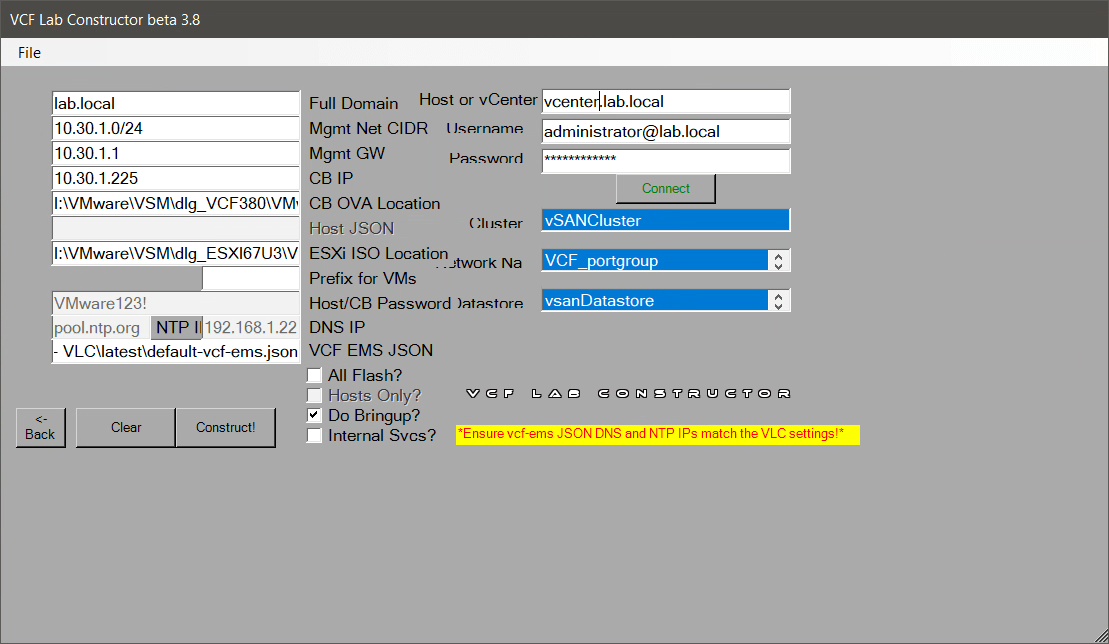Click the DNS IP field 192.168.1.22

(x=251, y=328)
